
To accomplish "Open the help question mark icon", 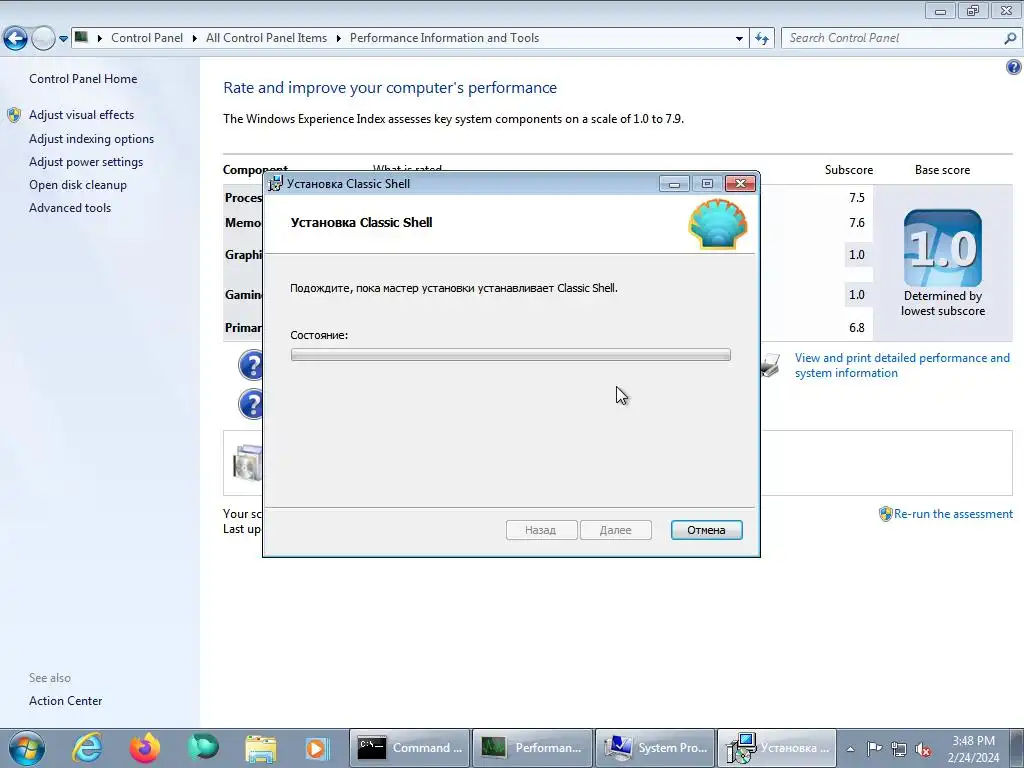I will (1014, 67).
